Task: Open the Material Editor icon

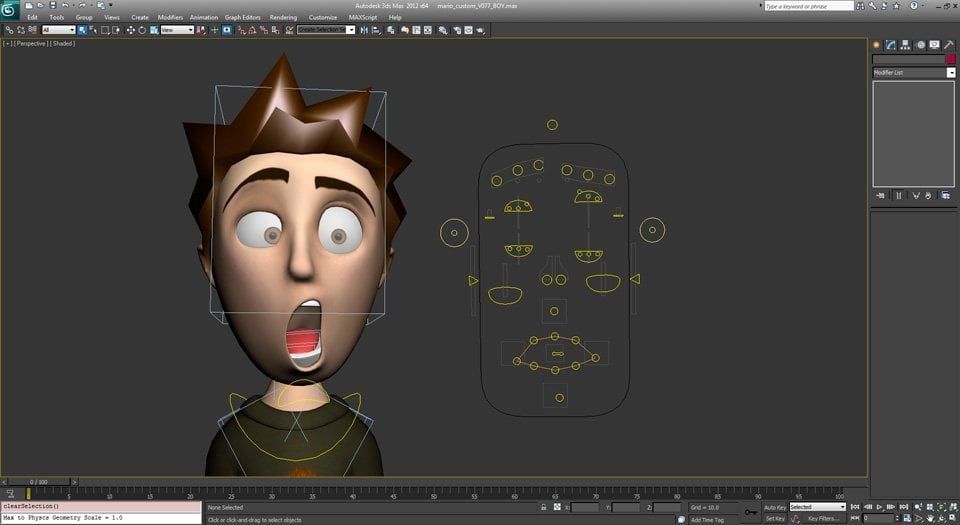Action: pos(443,30)
